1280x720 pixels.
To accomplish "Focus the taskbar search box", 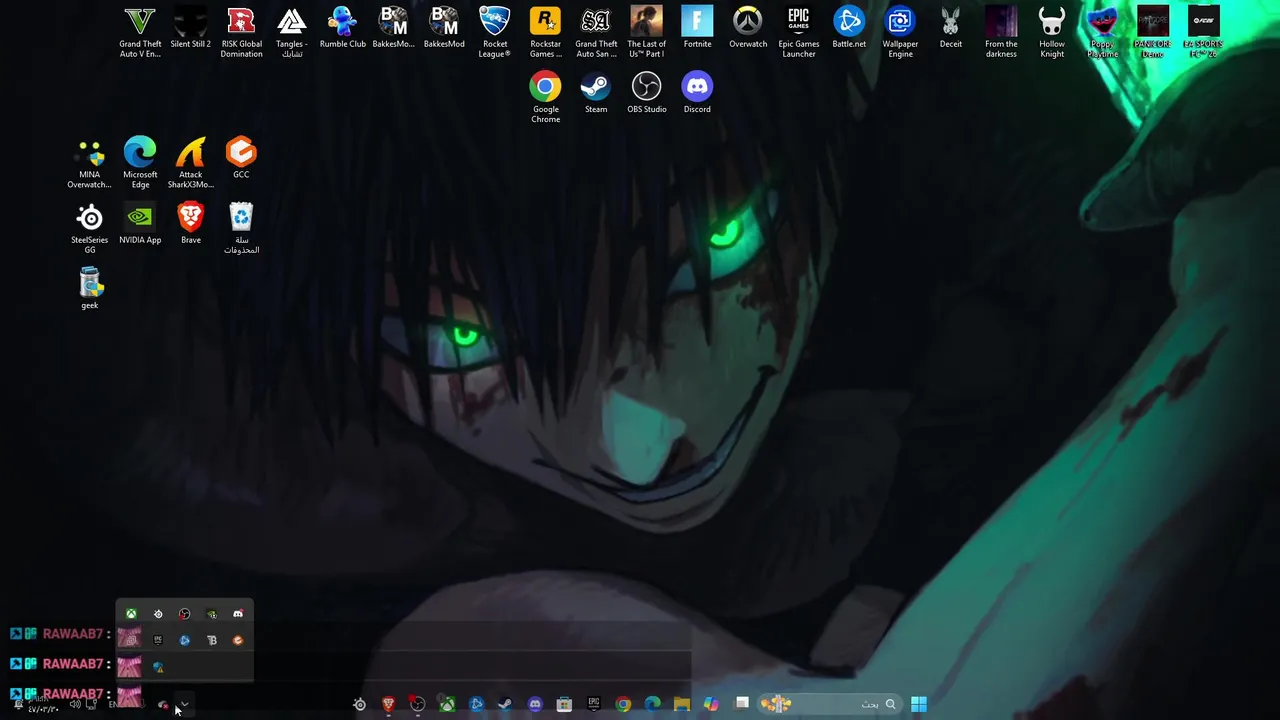I will (x=830, y=704).
